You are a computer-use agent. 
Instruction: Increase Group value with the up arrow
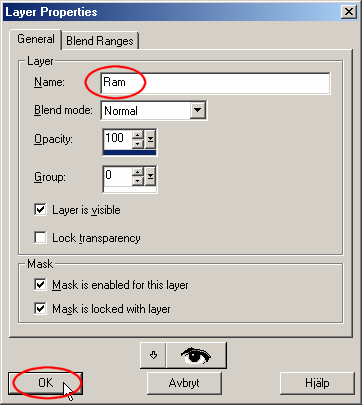[x=138, y=172]
